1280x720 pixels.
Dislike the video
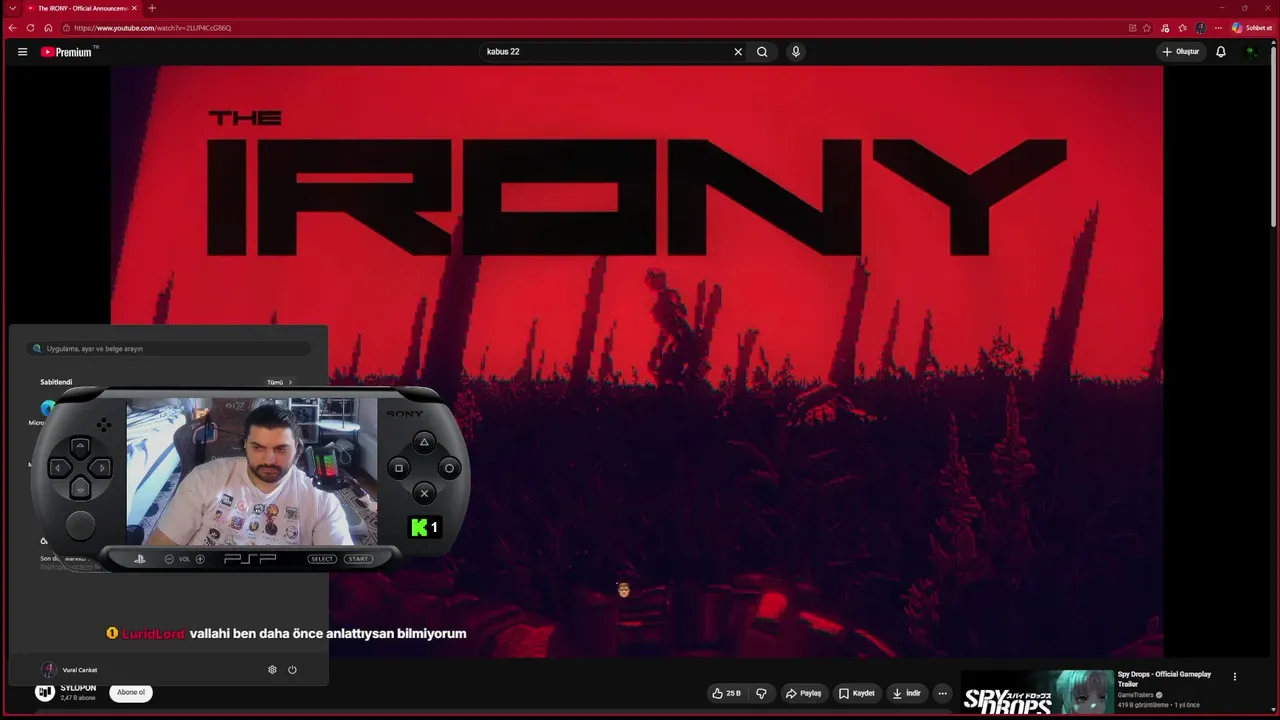point(761,693)
